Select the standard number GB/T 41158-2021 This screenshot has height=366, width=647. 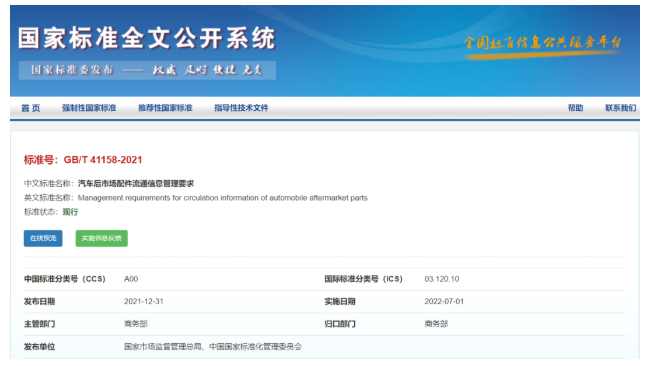[103, 160]
